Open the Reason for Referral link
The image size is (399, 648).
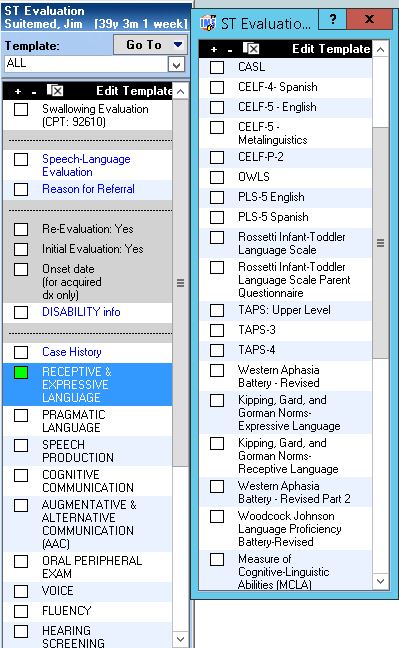click(x=88, y=189)
